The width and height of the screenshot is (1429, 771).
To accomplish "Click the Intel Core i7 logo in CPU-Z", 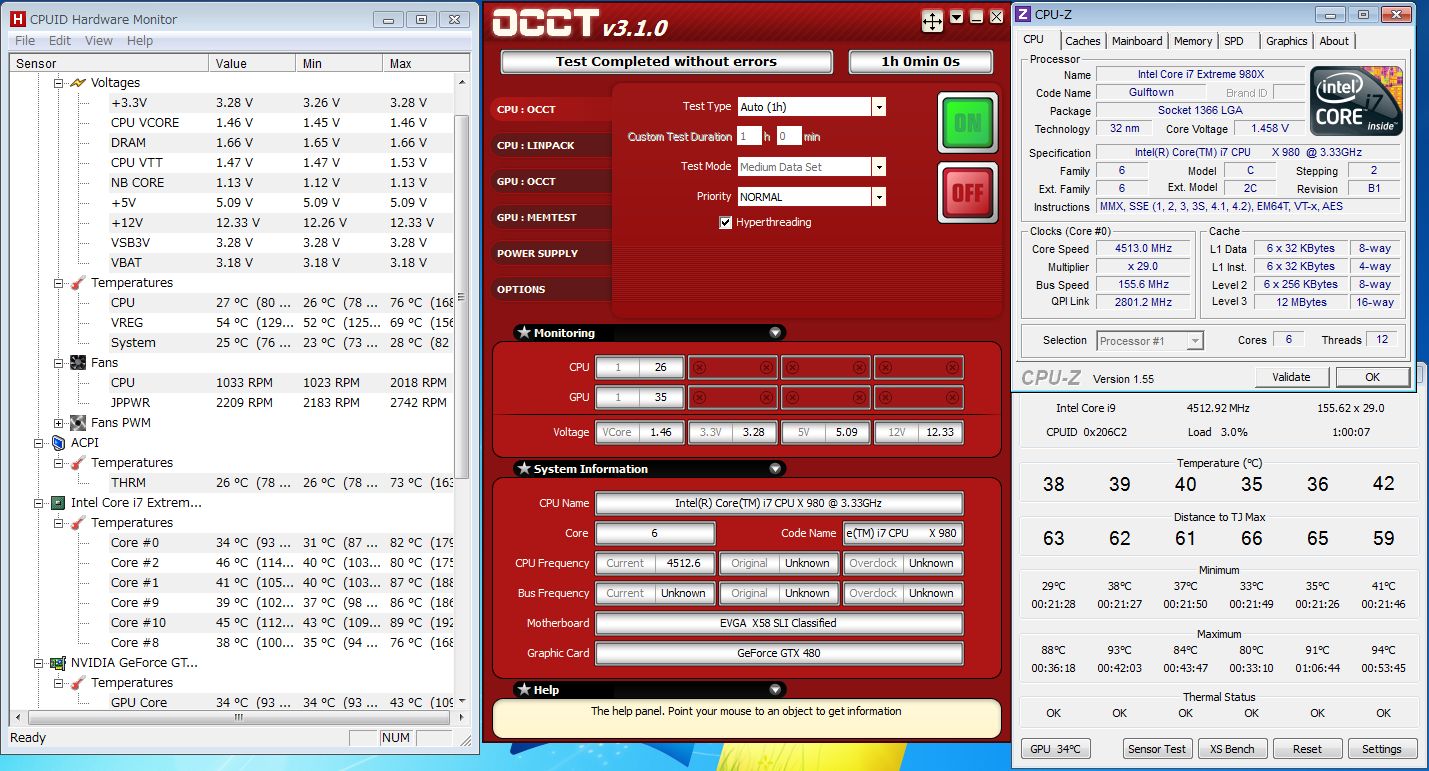I will tap(1356, 101).
